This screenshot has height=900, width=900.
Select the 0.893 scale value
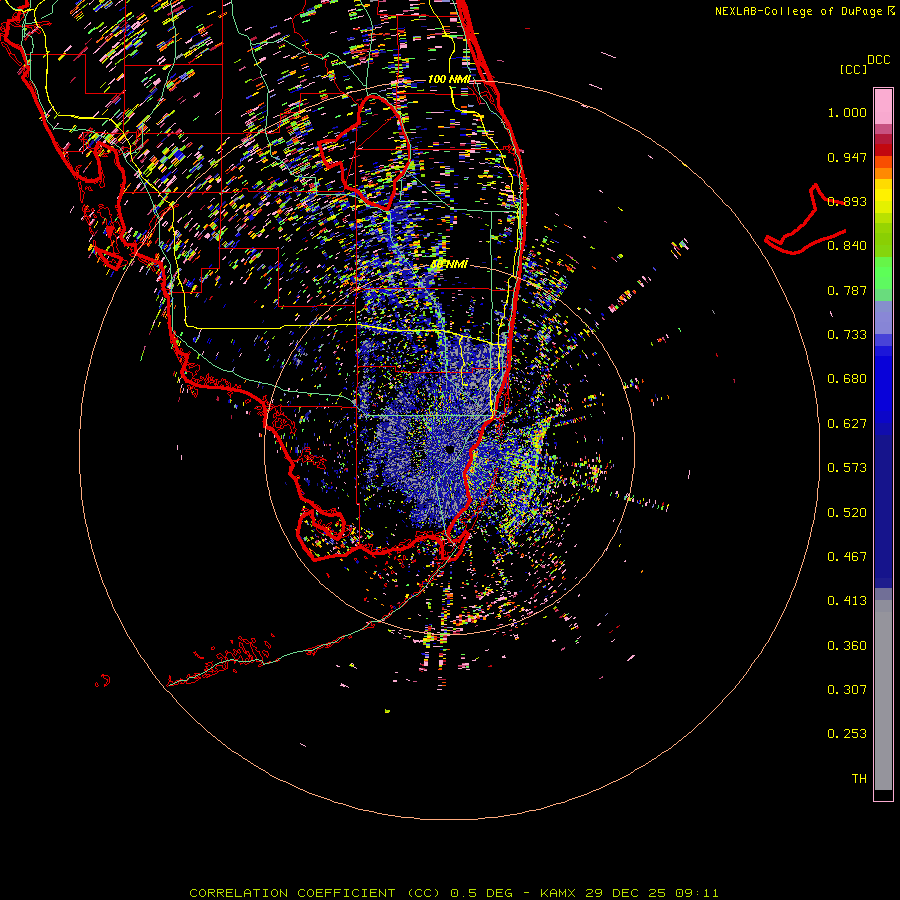(847, 201)
